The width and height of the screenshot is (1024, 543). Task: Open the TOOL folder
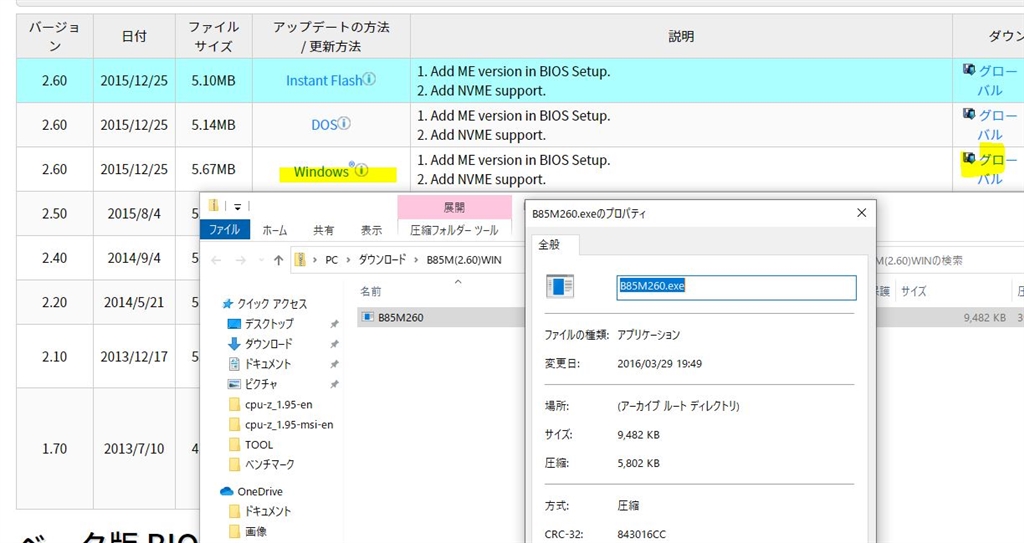(259, 445)
